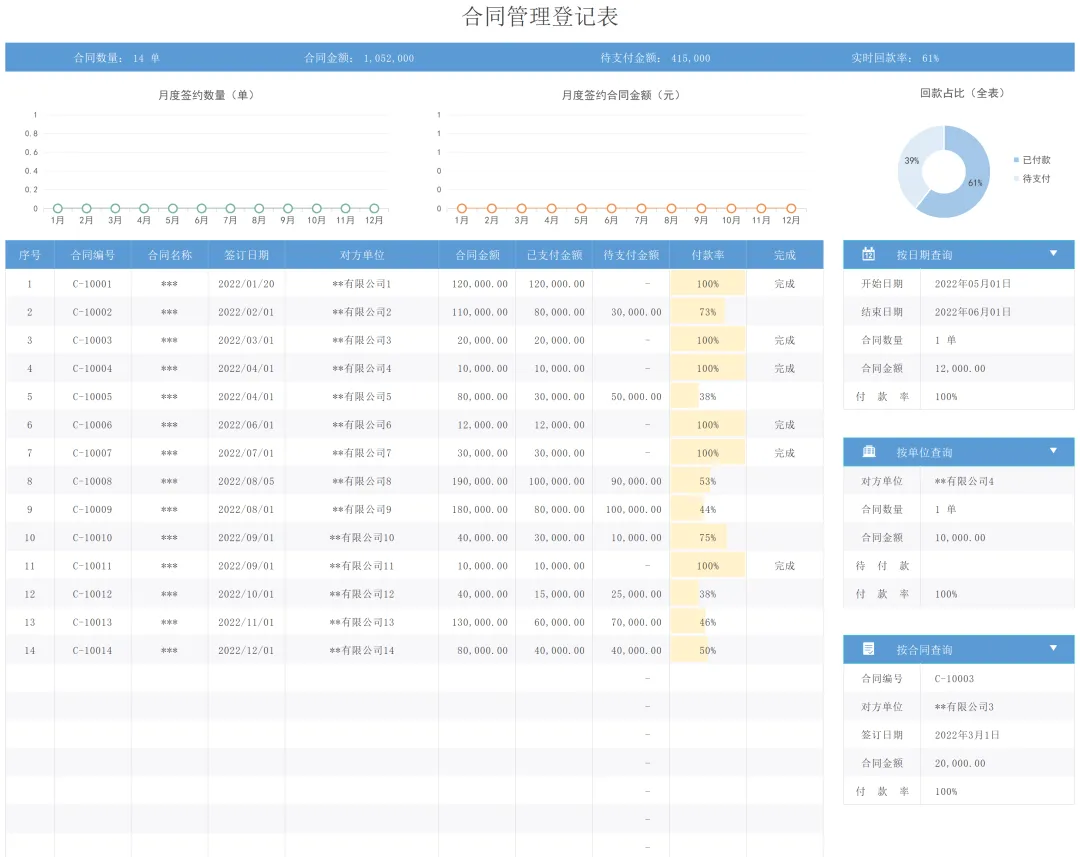Click the 合同编号 query value C-10003
Viewport: 1080px width, 857px height.
click(x=954, y=679)
